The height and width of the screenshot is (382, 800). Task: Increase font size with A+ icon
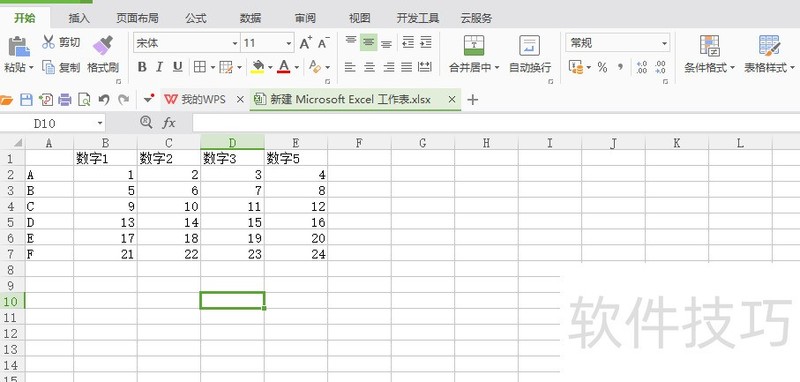tap(306, 43)
